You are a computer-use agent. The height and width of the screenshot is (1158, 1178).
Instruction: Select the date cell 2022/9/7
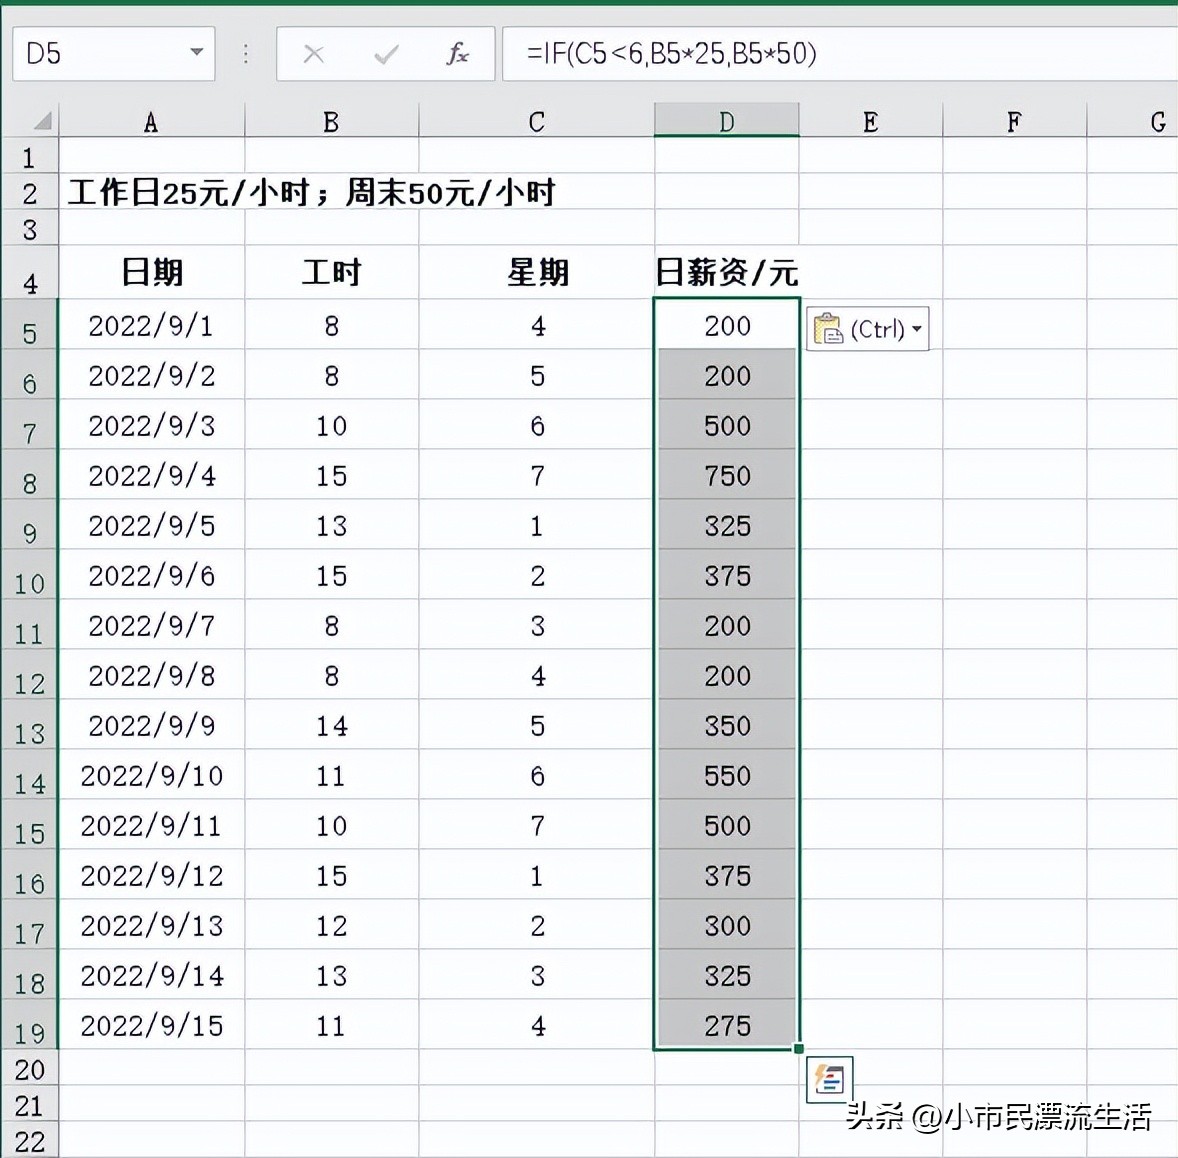pos(152,624)
